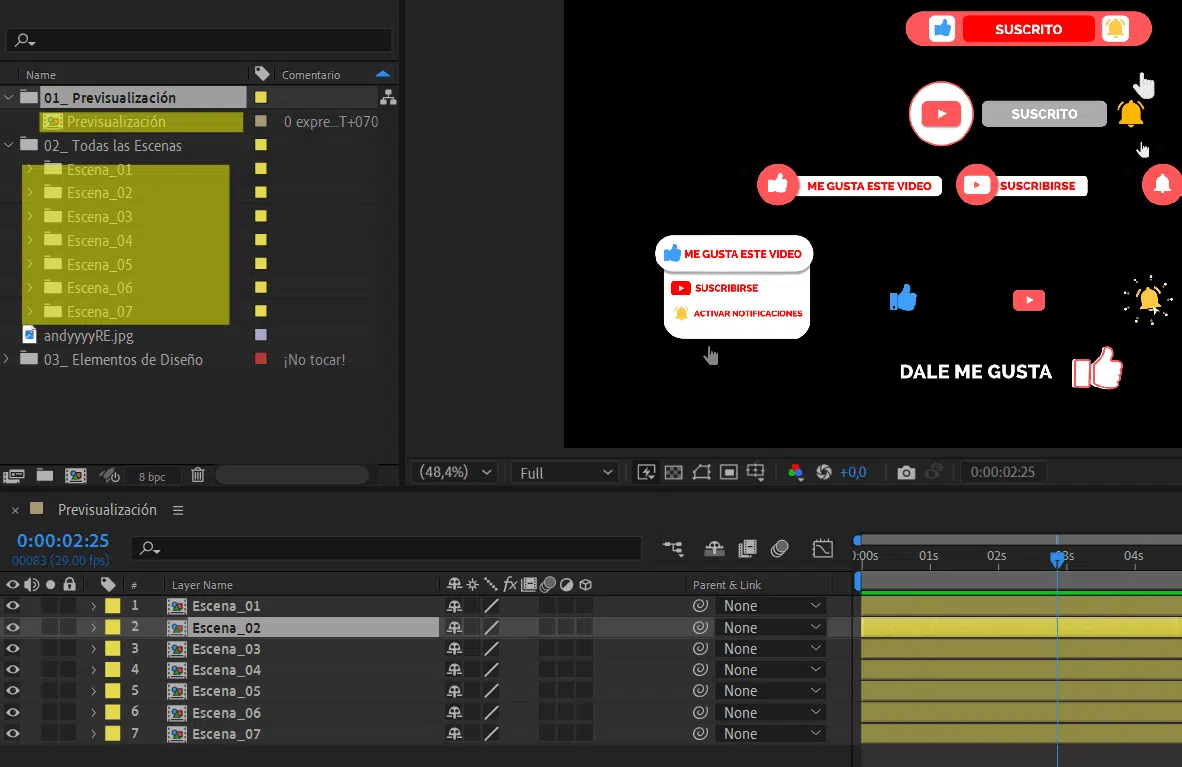Hide the Escena_01 layer
The width and height of the screenshot is (1182, 767).
[13, 606]
